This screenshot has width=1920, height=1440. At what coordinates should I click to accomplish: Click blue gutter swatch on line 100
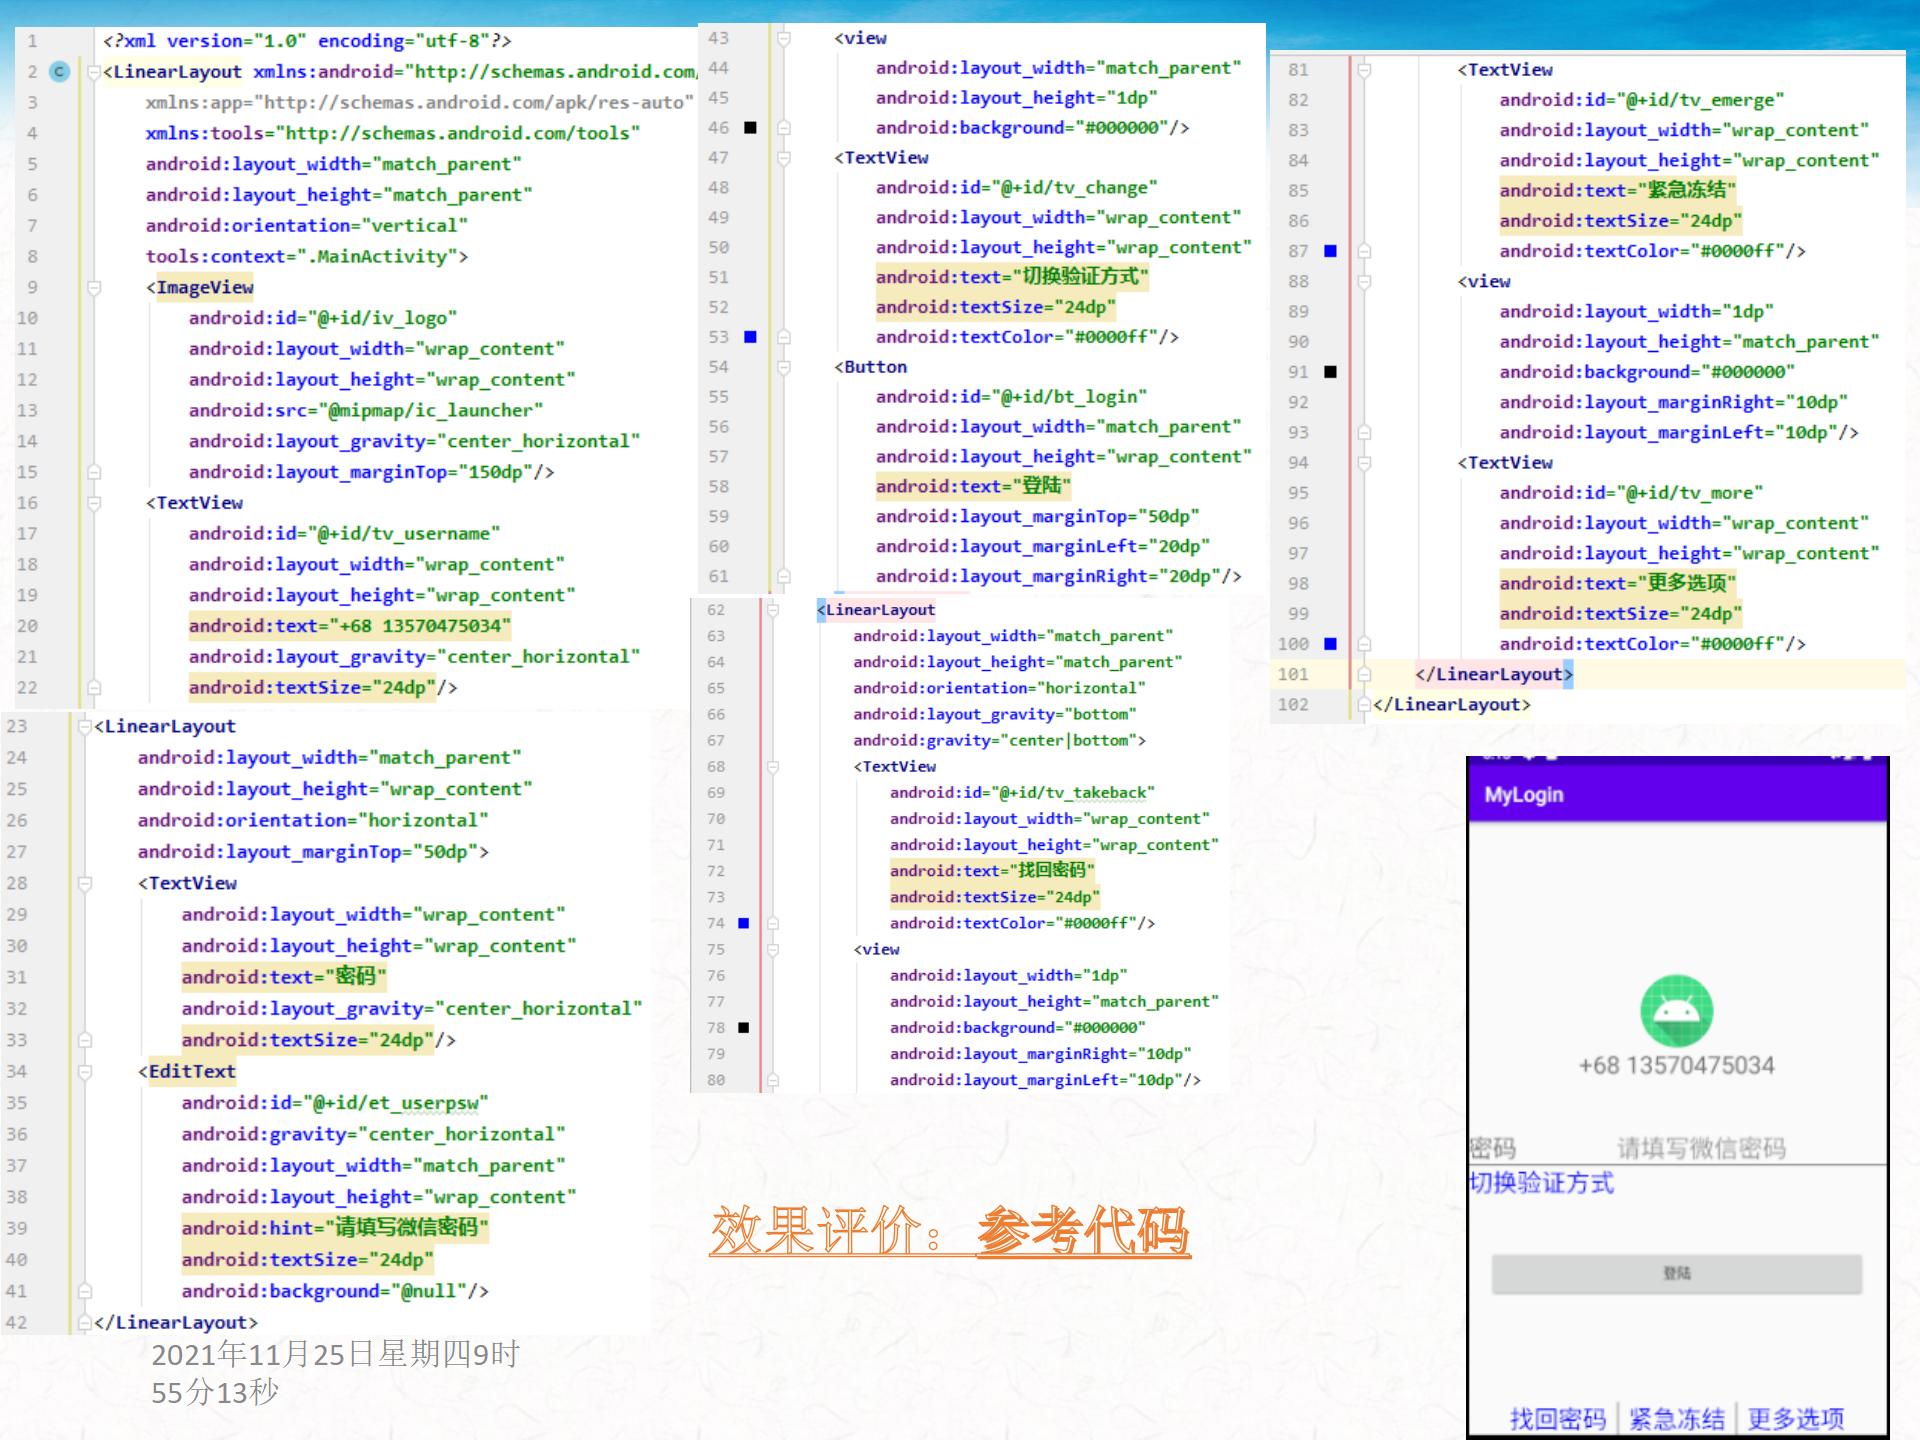click(x=1330, y=644)
